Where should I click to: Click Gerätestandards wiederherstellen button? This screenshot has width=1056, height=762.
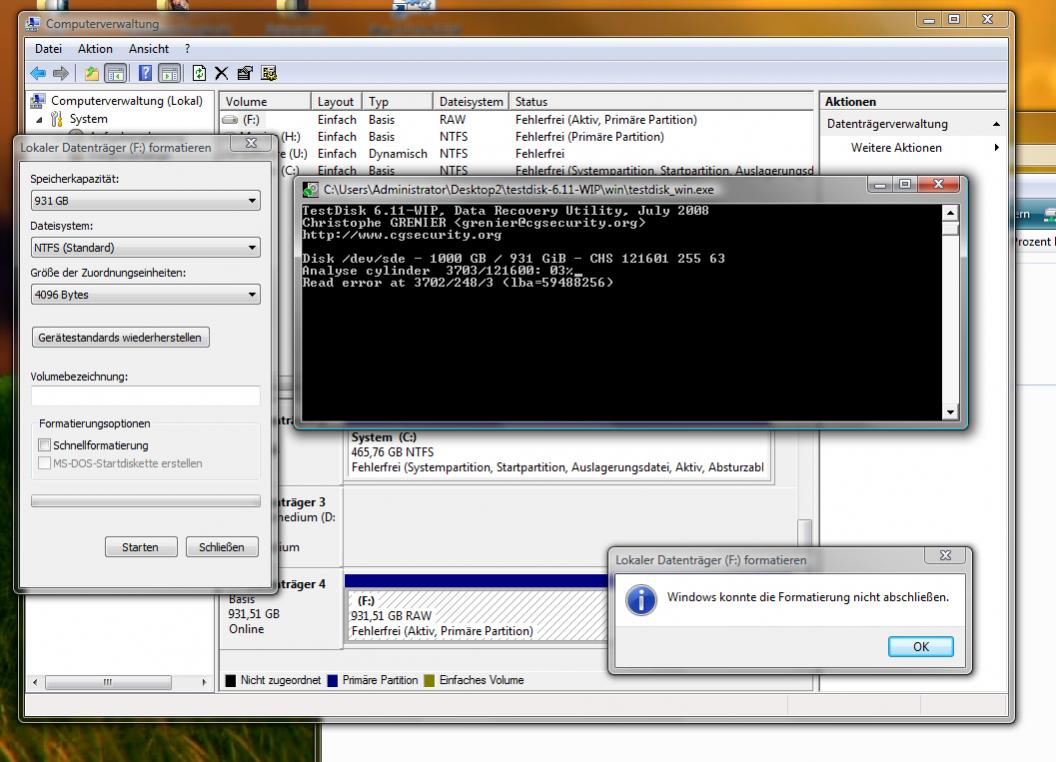coord(120,338)
